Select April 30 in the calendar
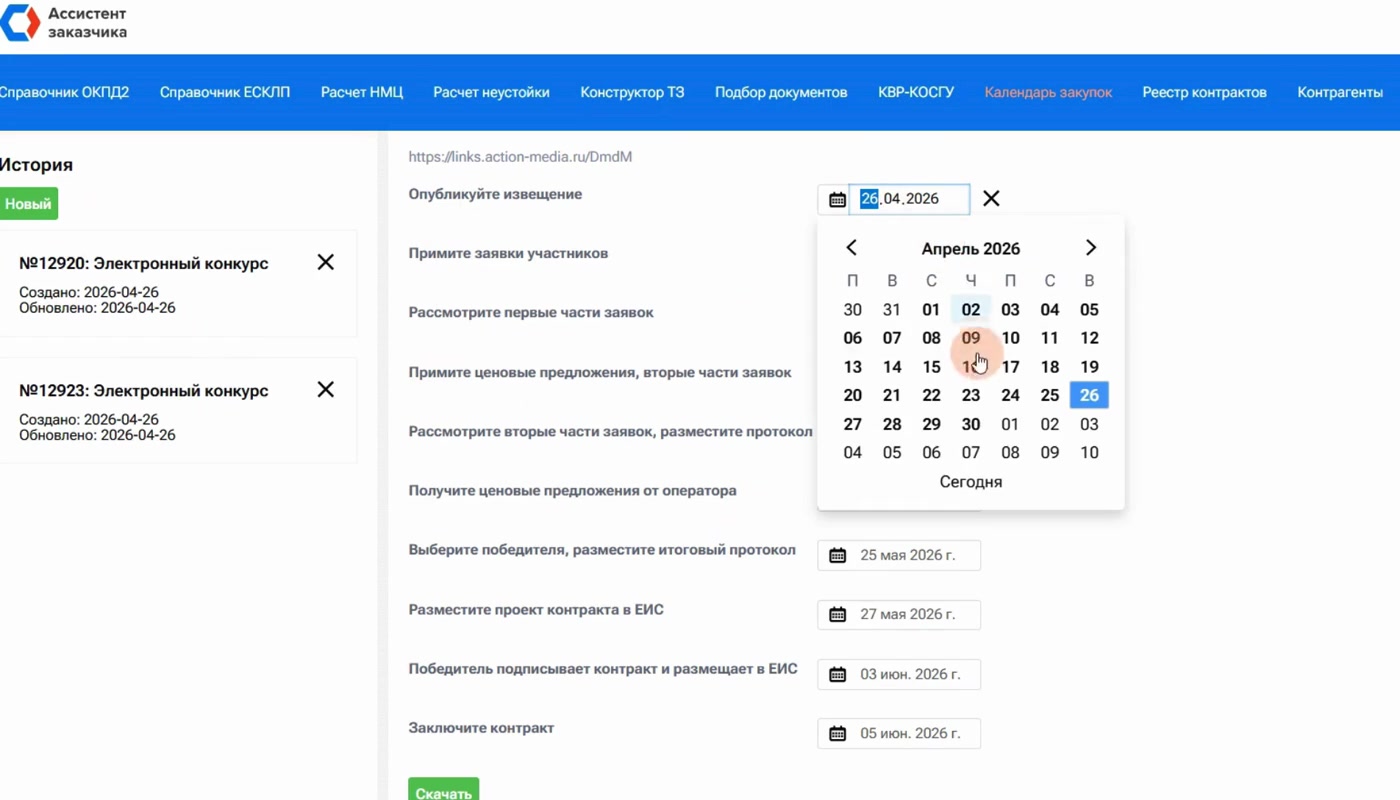The width and height of the screenshot is (1400, 800). 971,424
